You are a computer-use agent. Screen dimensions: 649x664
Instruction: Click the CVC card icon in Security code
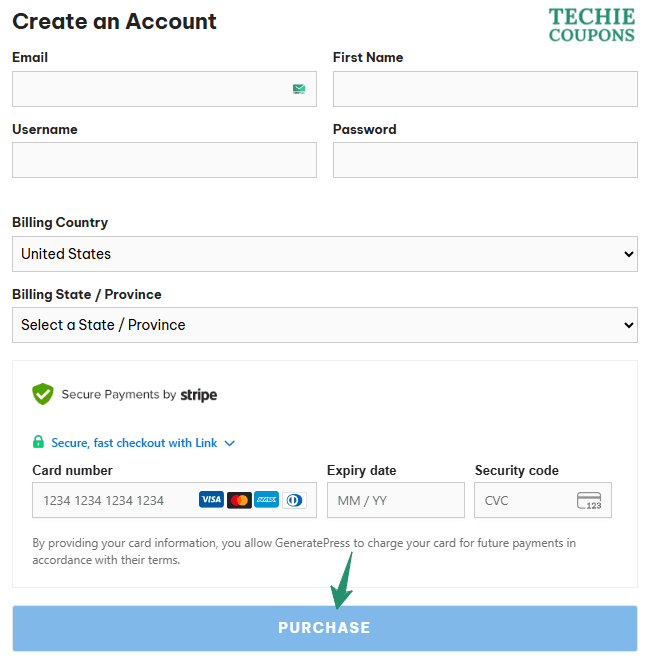[x=589, y=500]
